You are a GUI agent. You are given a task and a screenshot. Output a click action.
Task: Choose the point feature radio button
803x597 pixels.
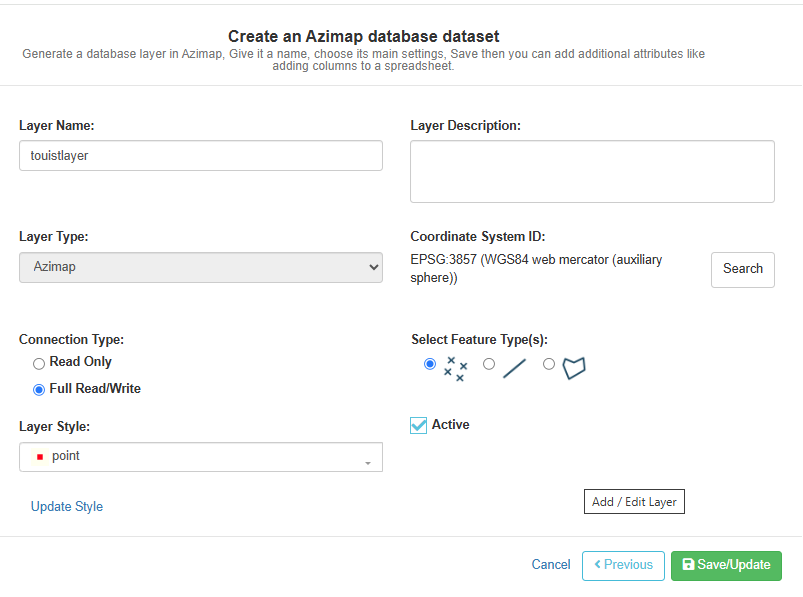[x=430, y=364]
